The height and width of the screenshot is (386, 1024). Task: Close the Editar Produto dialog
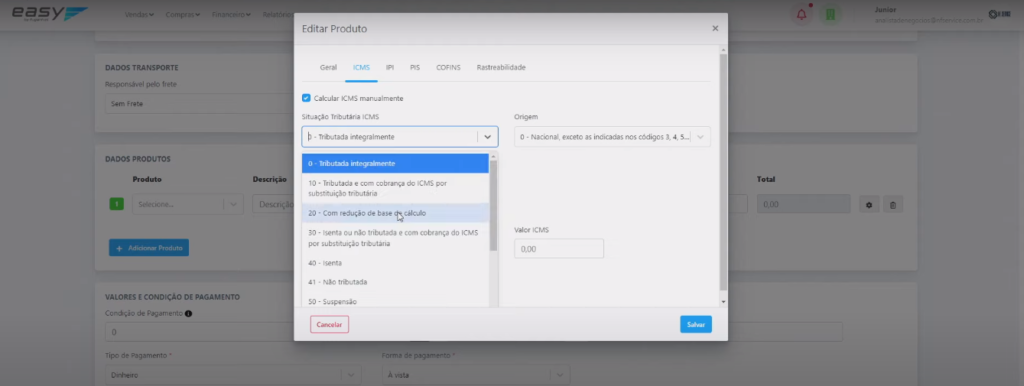pos(715,29)
